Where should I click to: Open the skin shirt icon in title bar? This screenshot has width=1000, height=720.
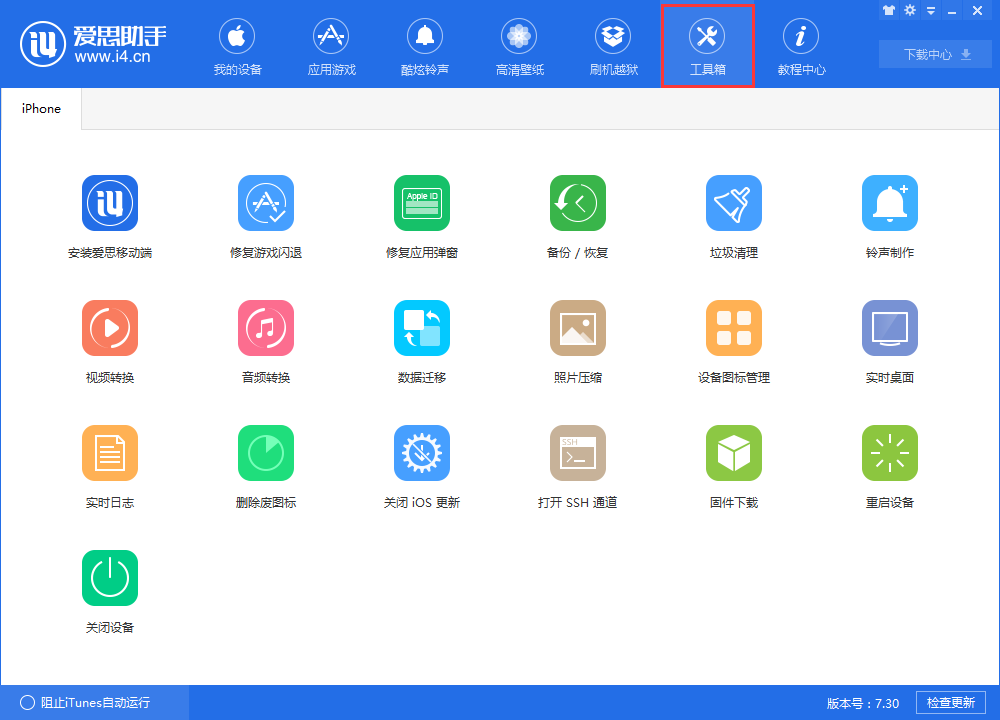[888, 10]
